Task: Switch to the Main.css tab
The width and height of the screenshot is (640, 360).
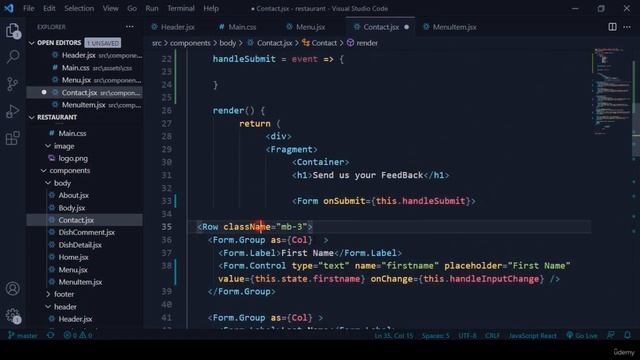Action: pyautogui.click(x=242, y=27)
